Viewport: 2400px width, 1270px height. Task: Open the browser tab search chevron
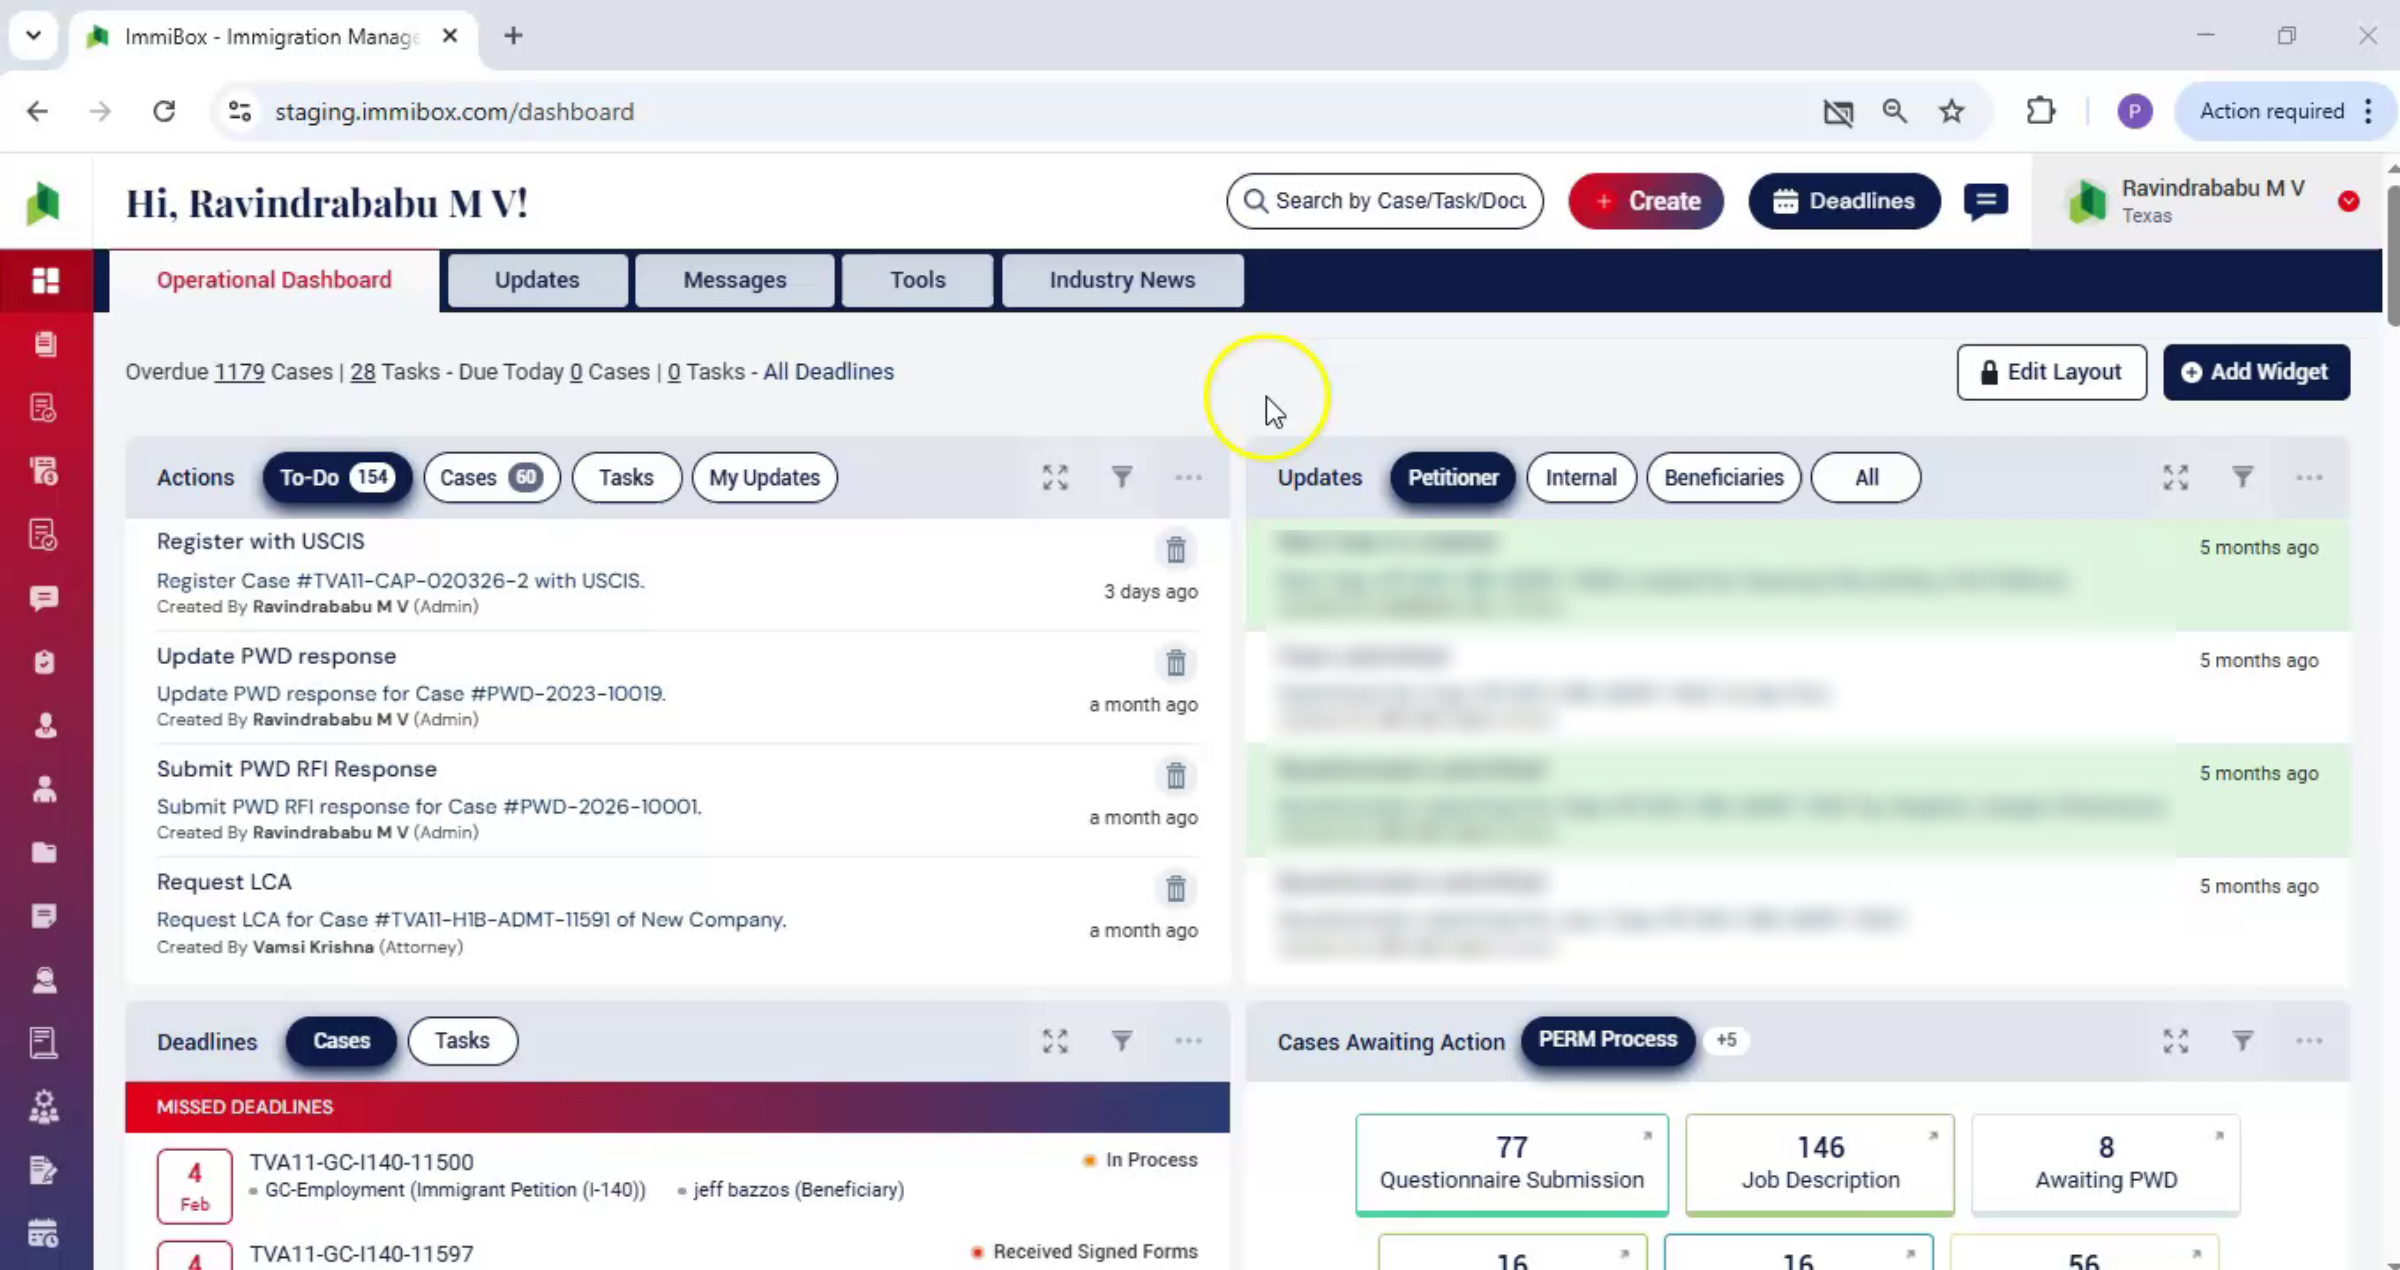tap(33, 36)
